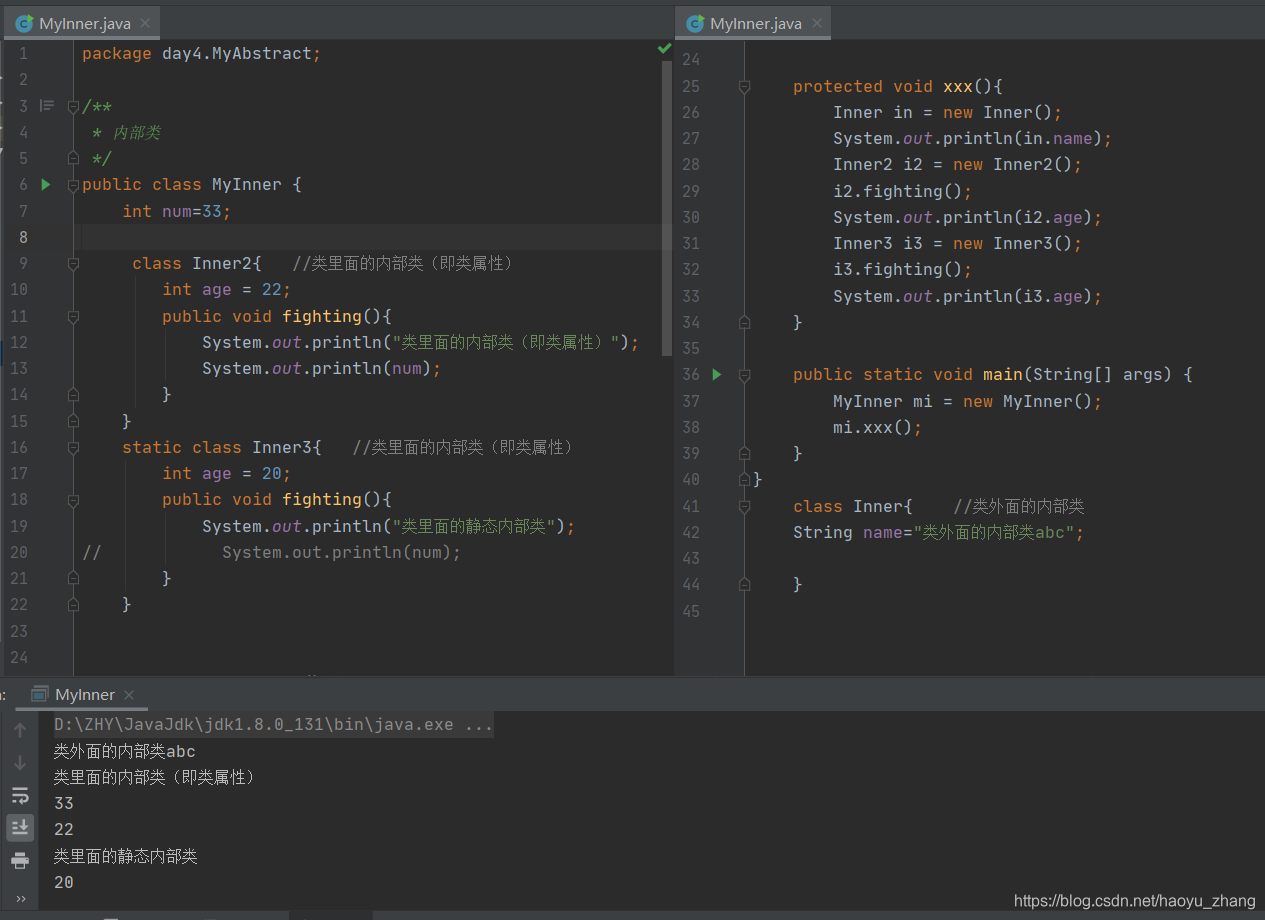Viewport: 1265px width, 920px height.
Task: Collapse the xxx method at line 25
Action: point(744,87)
